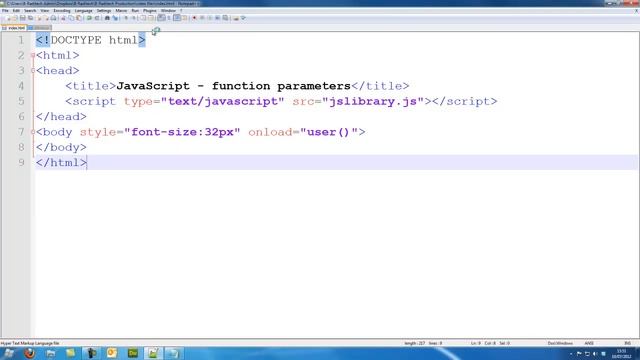Open the Edit menu
The width and height of the screenshot is (640, 360).
pyautogui.click(x=16, y=11)
